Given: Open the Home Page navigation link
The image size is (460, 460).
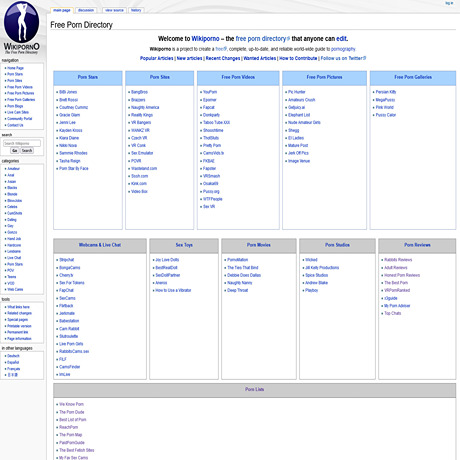Looking at the screenshot, I should (x=15, y=68).
